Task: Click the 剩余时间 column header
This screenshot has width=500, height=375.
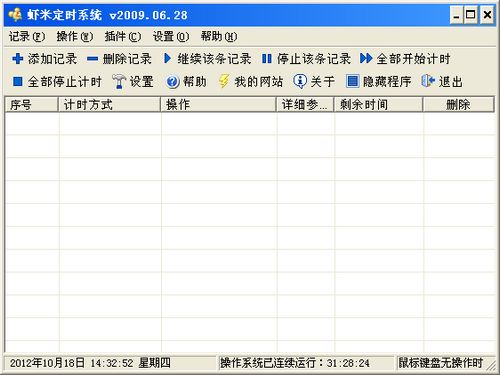Action: 378,105
